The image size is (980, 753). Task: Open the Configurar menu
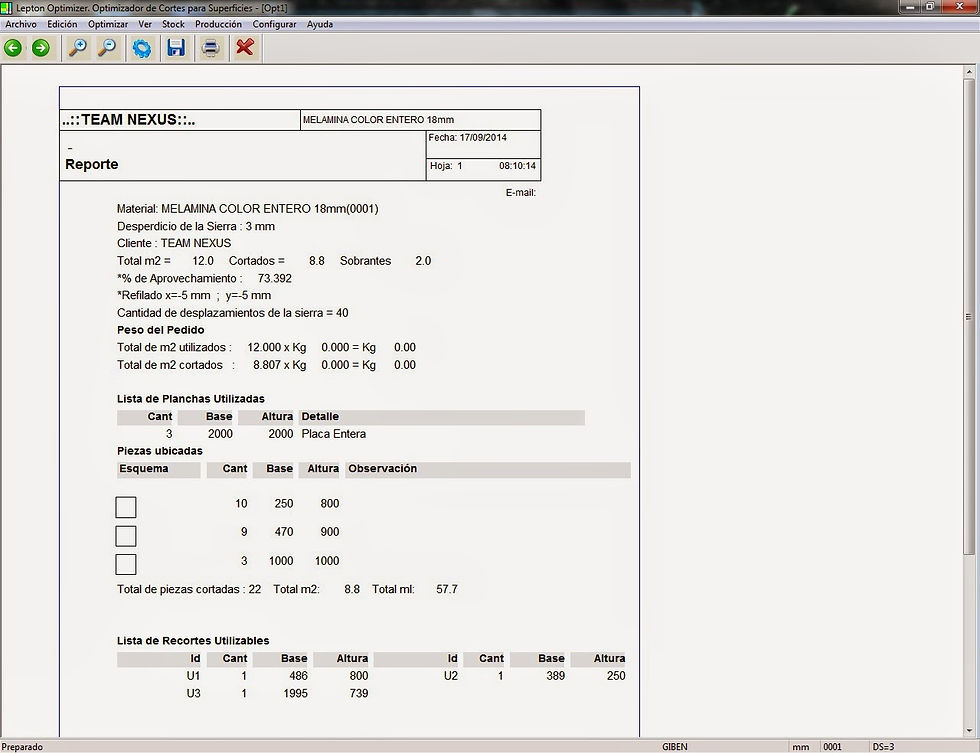click(274, 24)
